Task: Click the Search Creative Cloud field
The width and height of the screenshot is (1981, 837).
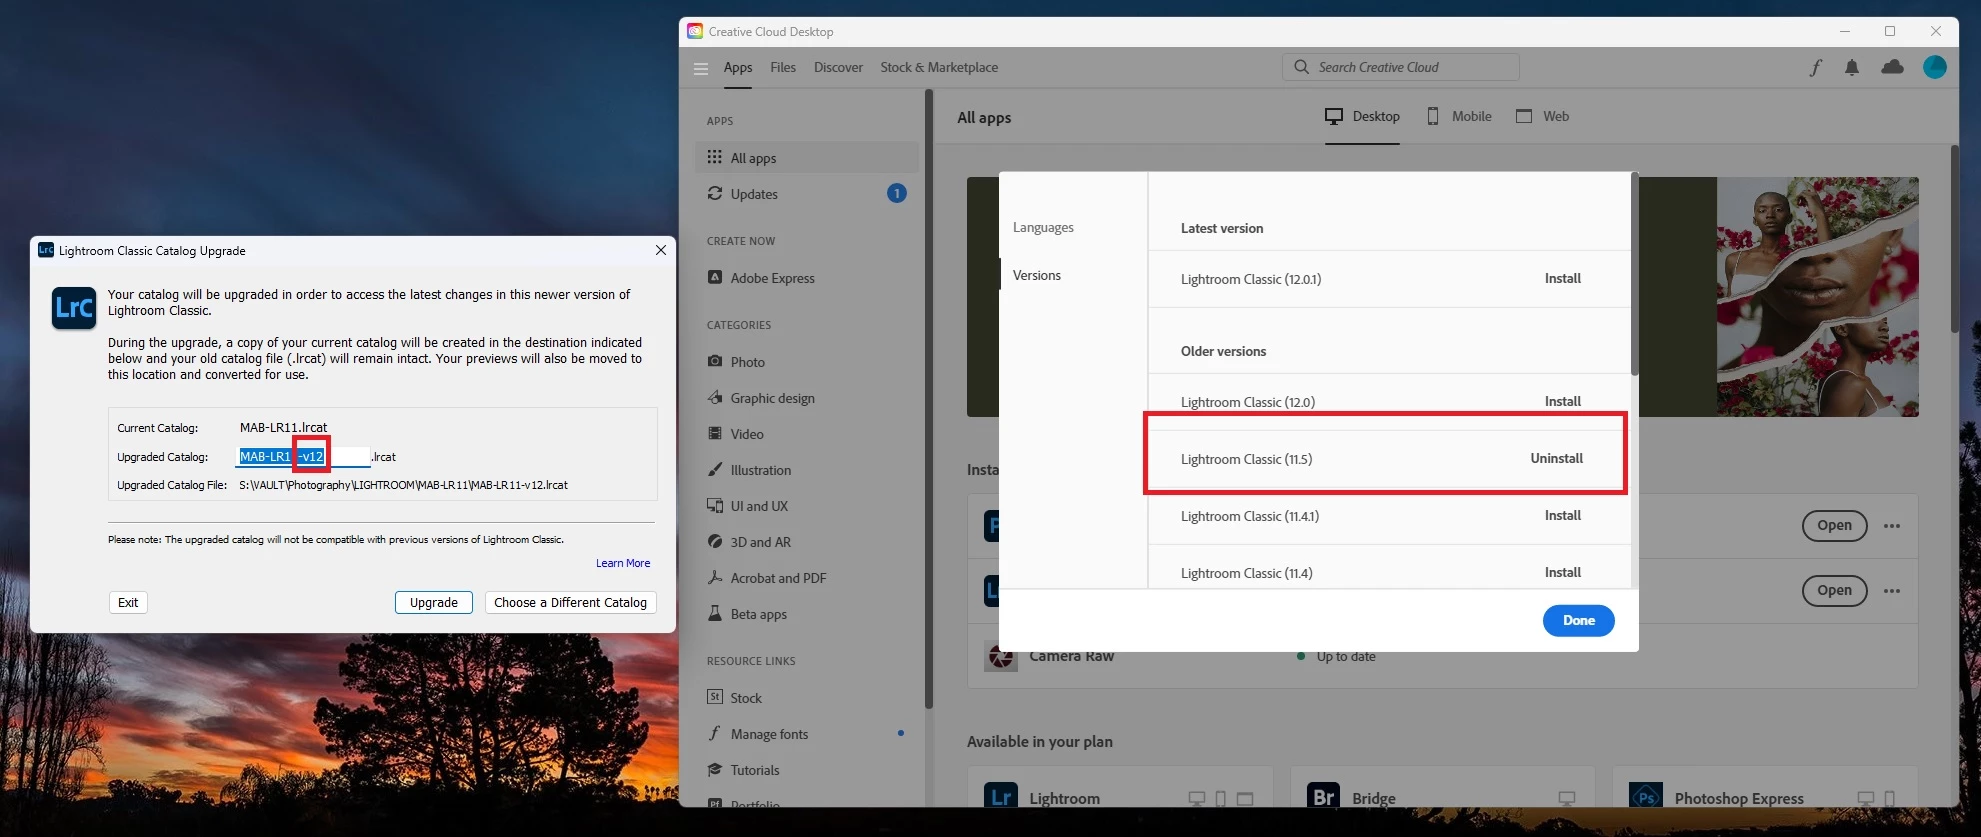Action: click(x=1400, y=67)
